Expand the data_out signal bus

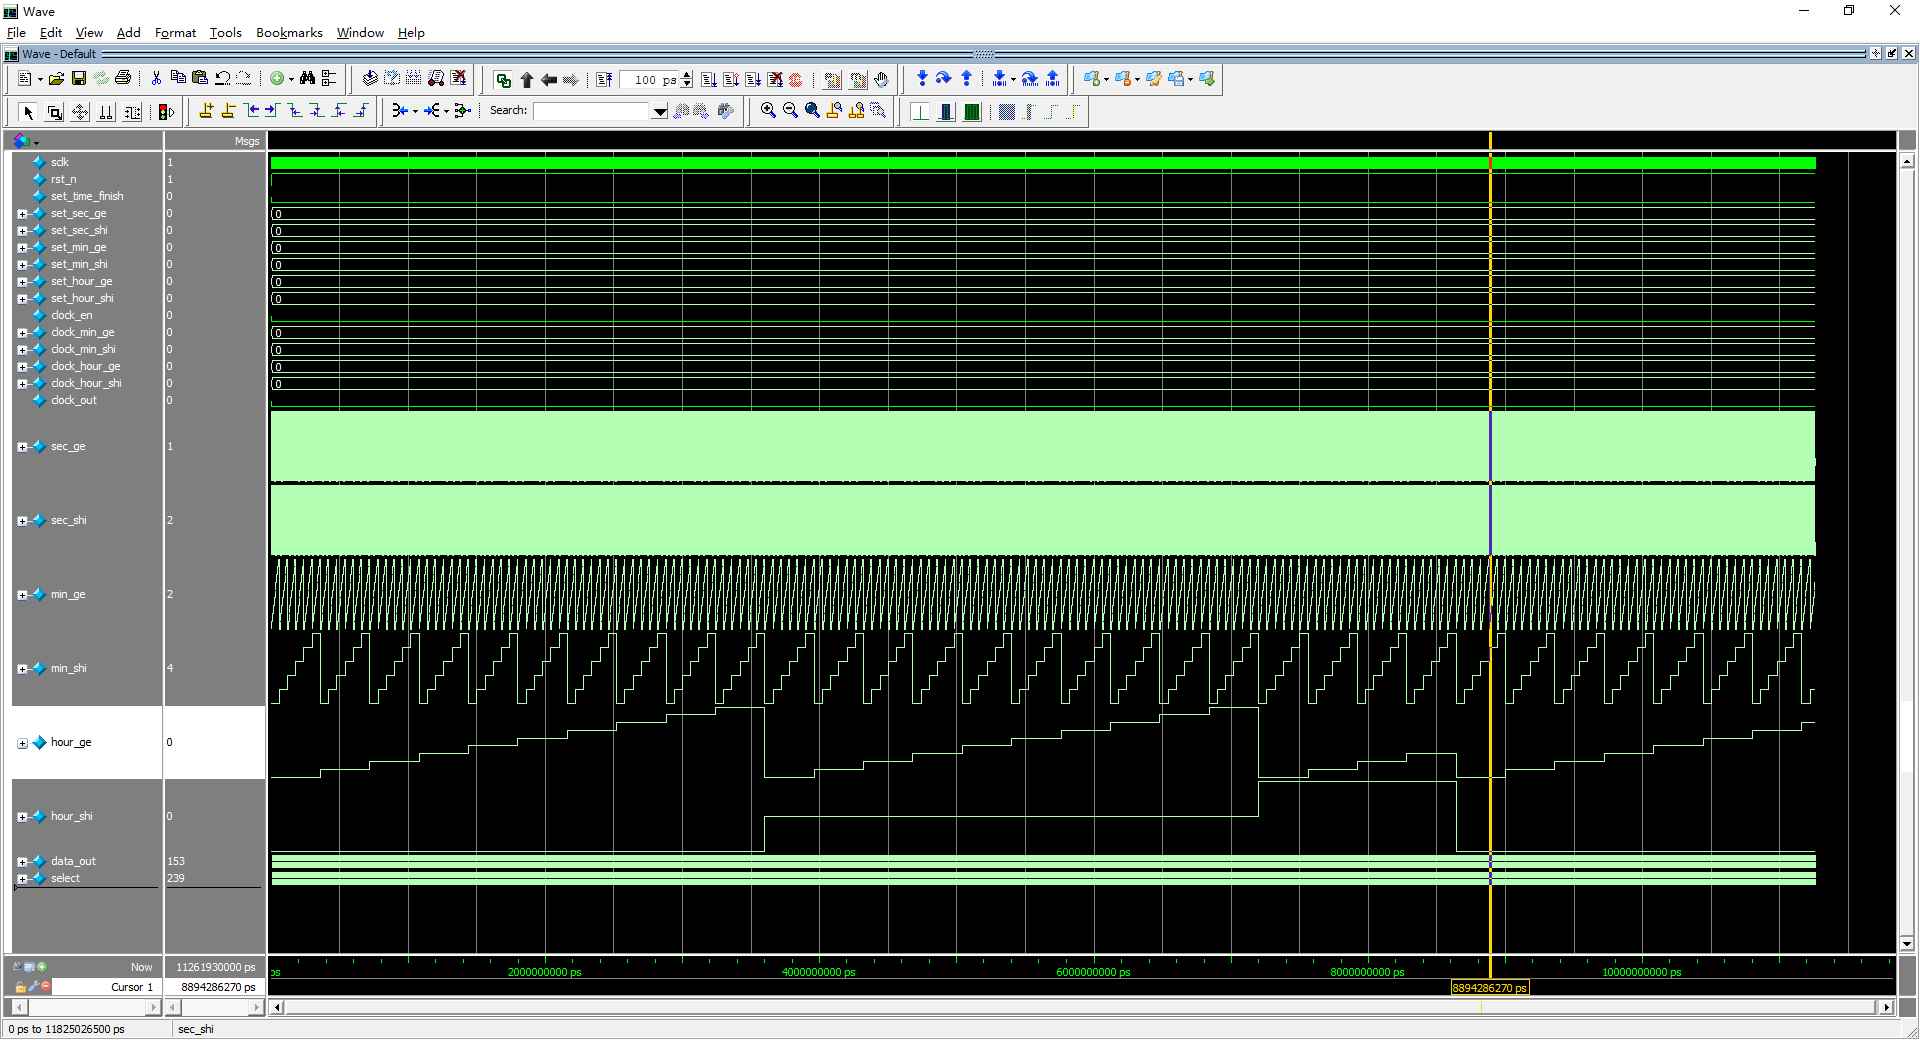pyautogui.click(x=22, y=862)
